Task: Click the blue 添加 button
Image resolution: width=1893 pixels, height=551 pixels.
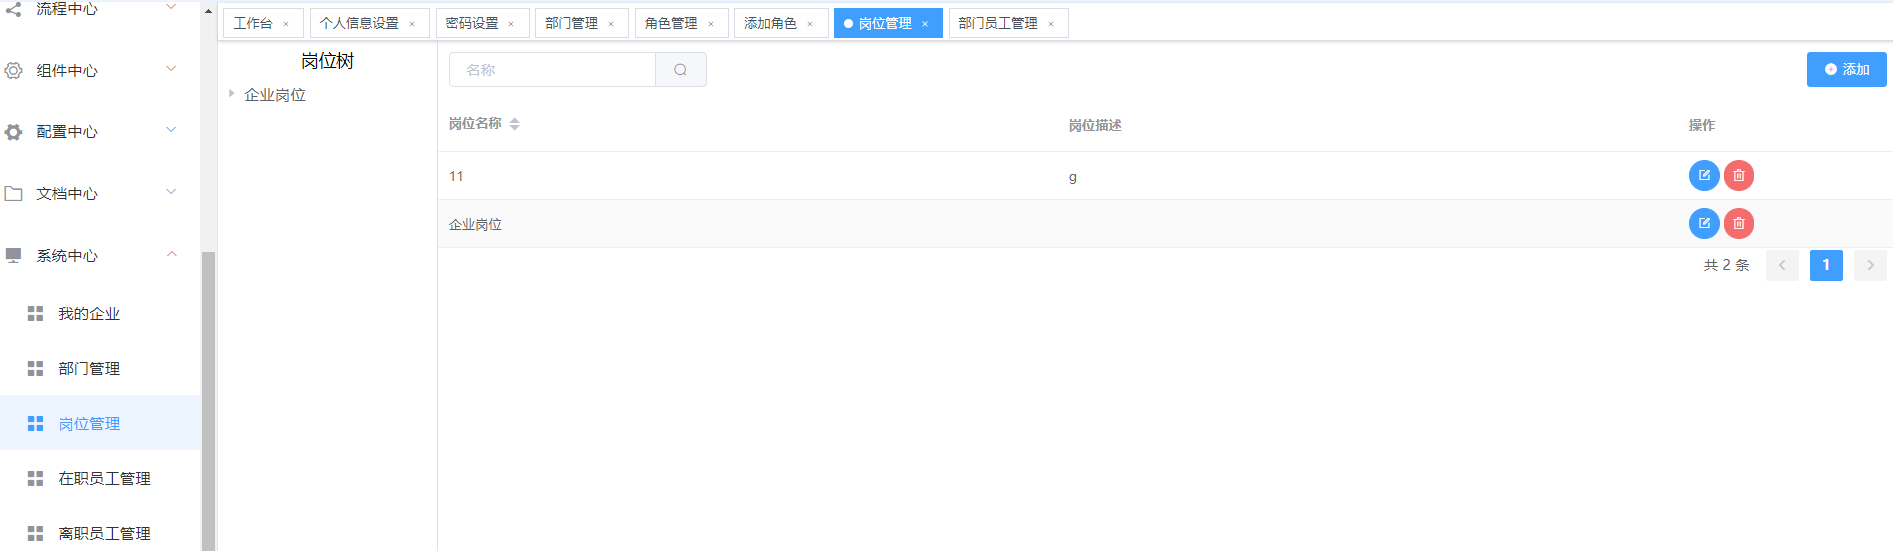Action: pyautogui.click(x=1846, y=69)
